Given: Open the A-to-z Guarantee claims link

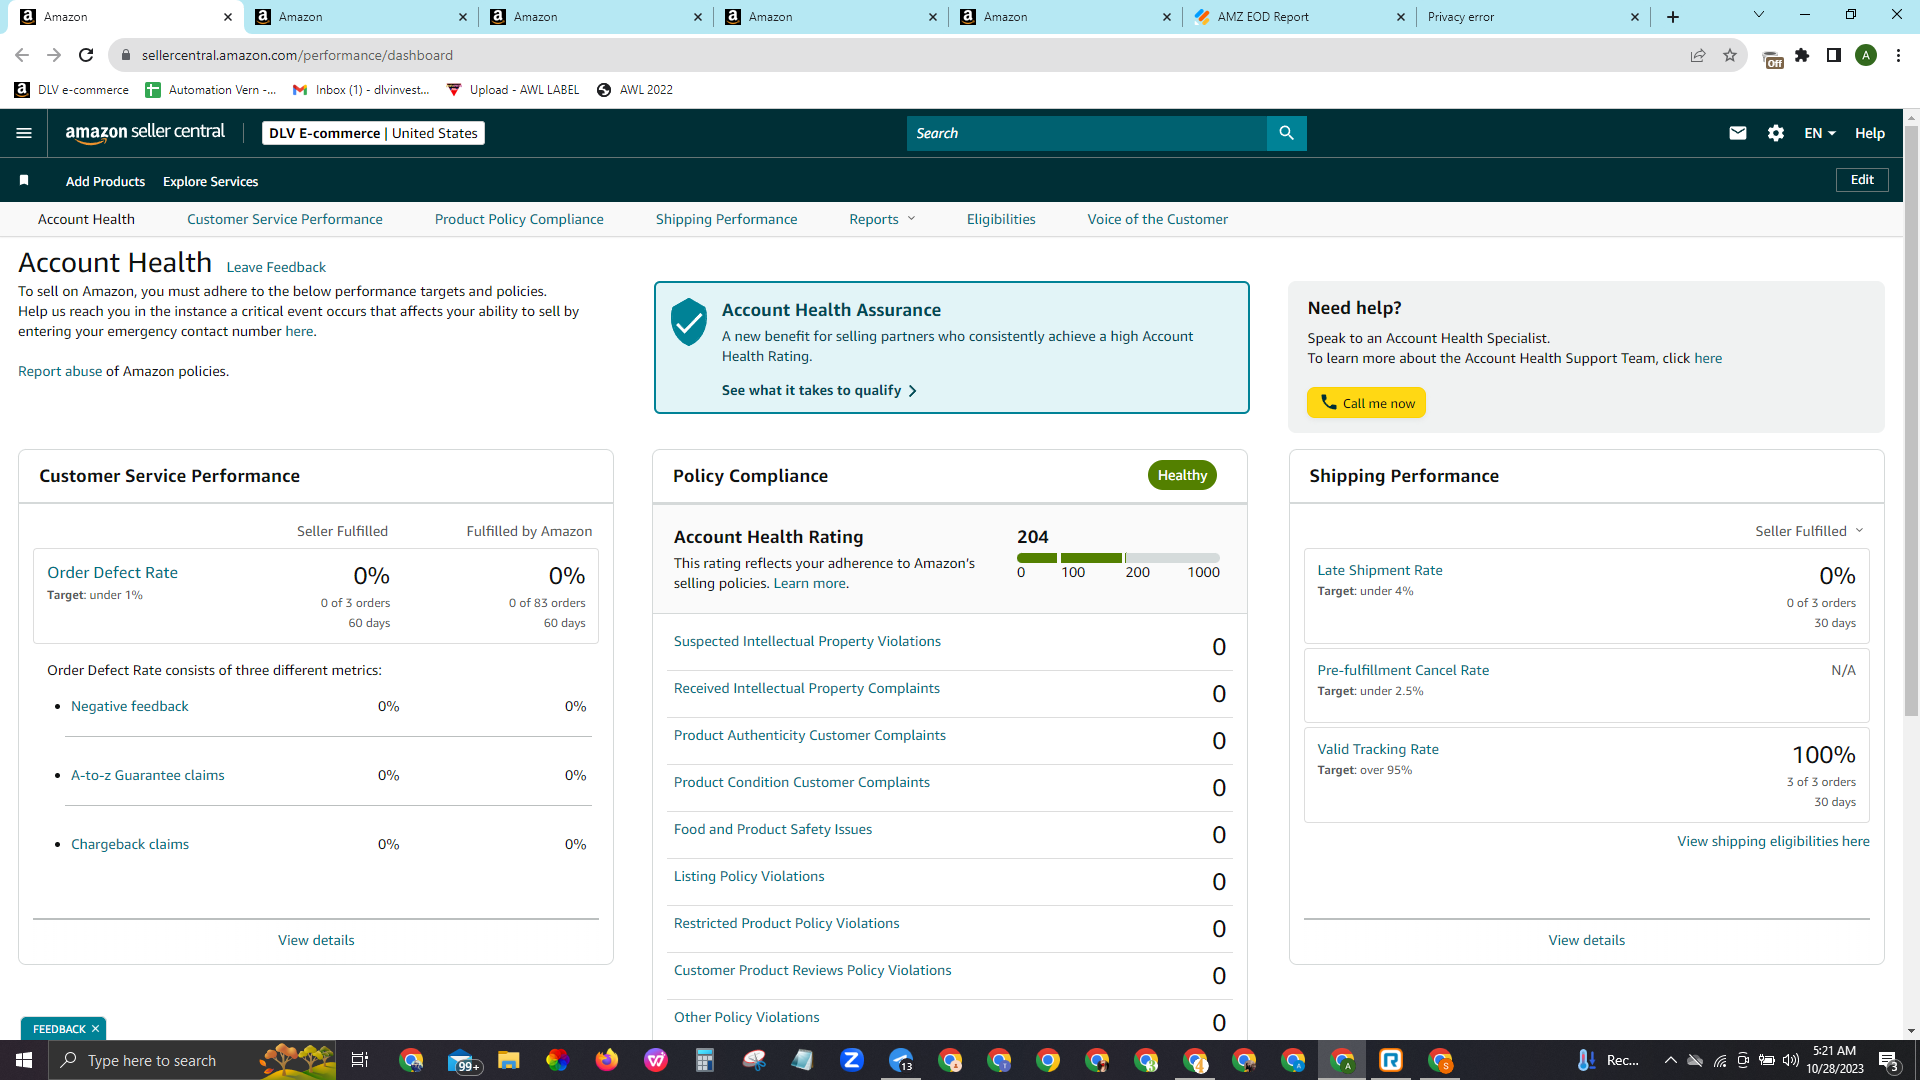Looking at the screenshot, I should click(148, 775).
